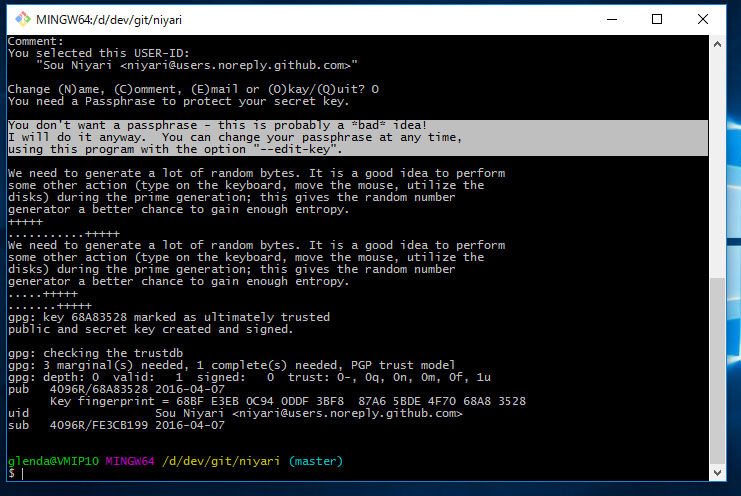Click 'public and secret key created' line
Image resolution: width=741 pixels, height=496 pixels.
(x=151, y=329)
